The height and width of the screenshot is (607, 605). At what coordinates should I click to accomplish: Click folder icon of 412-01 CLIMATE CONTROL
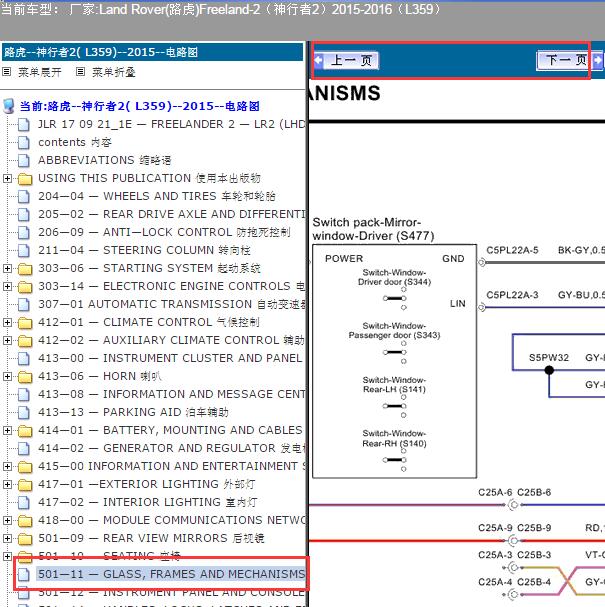[x=25, y=323]
